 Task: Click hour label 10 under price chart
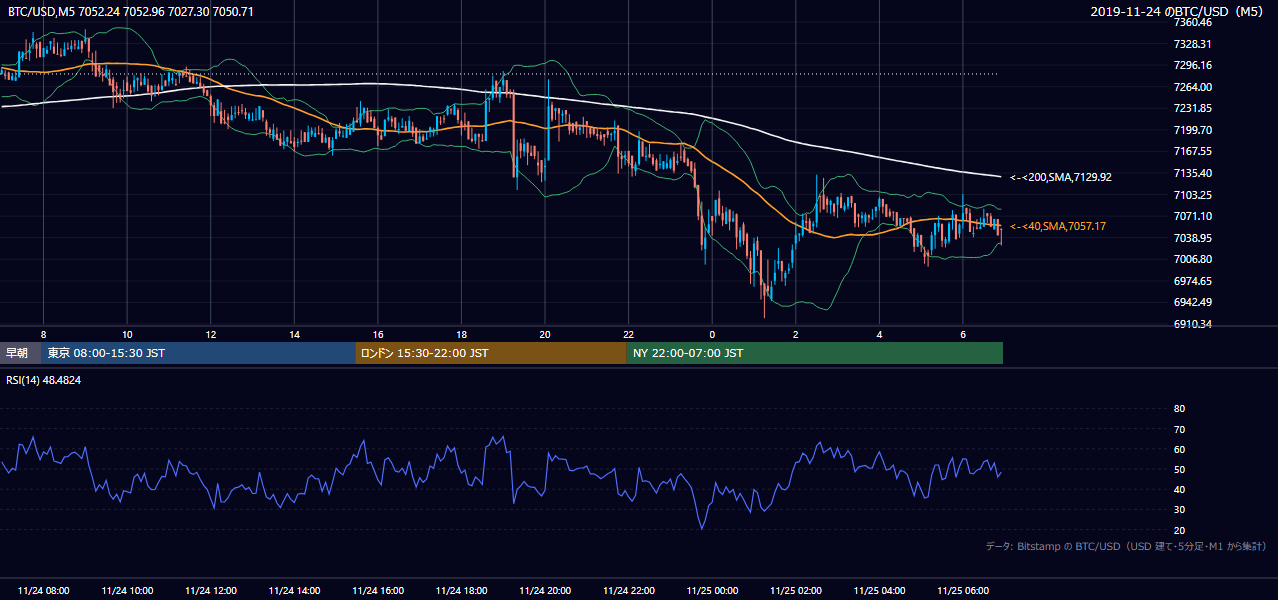click(x=127, y=334)
